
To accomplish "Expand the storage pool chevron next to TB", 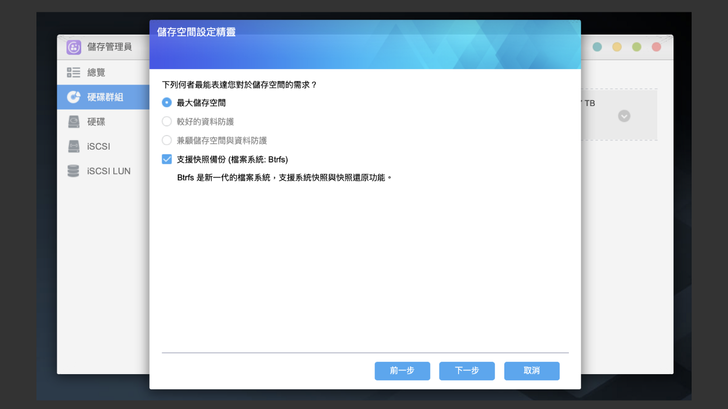I will (x=624, y=116).
